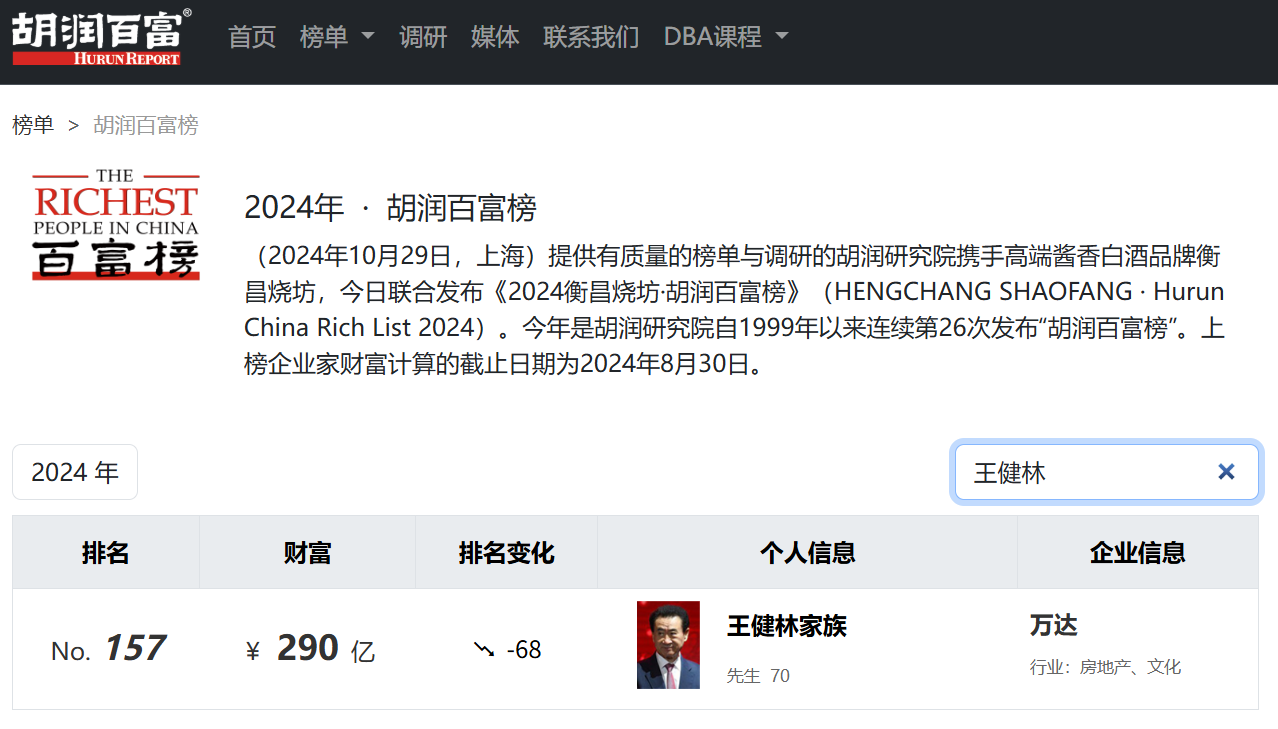Click the 排名 column header
Image resolution: width=1278 pixels, height=729 pixels.
[x=106, y=552]
